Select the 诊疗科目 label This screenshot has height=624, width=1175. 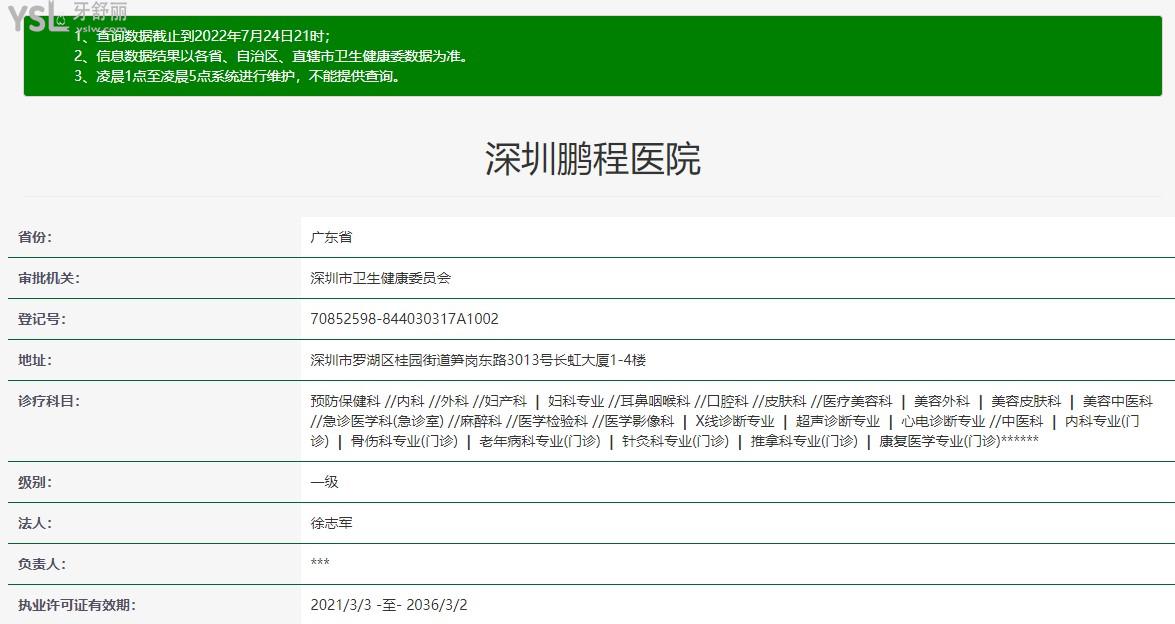point(49,402)
